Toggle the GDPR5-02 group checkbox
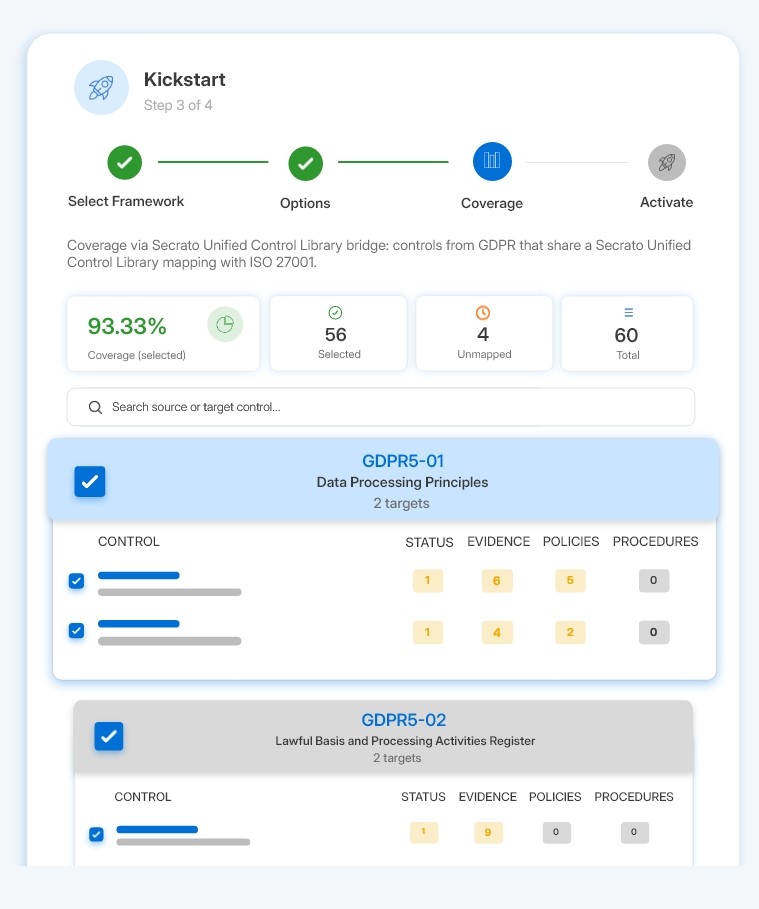The height and width of the screenshot is (909, 759). click(109, 736)
